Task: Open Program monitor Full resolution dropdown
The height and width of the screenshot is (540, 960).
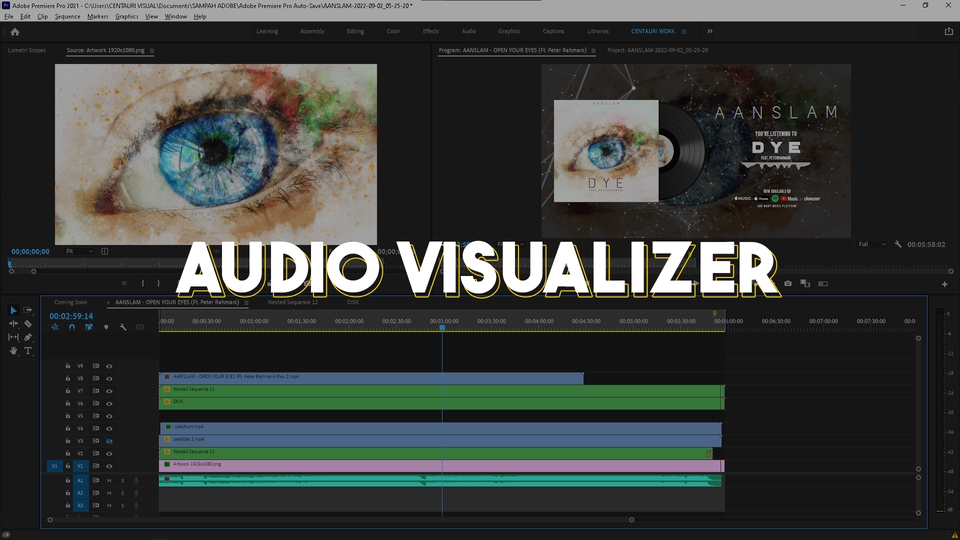Action: [x=872, y=244]
